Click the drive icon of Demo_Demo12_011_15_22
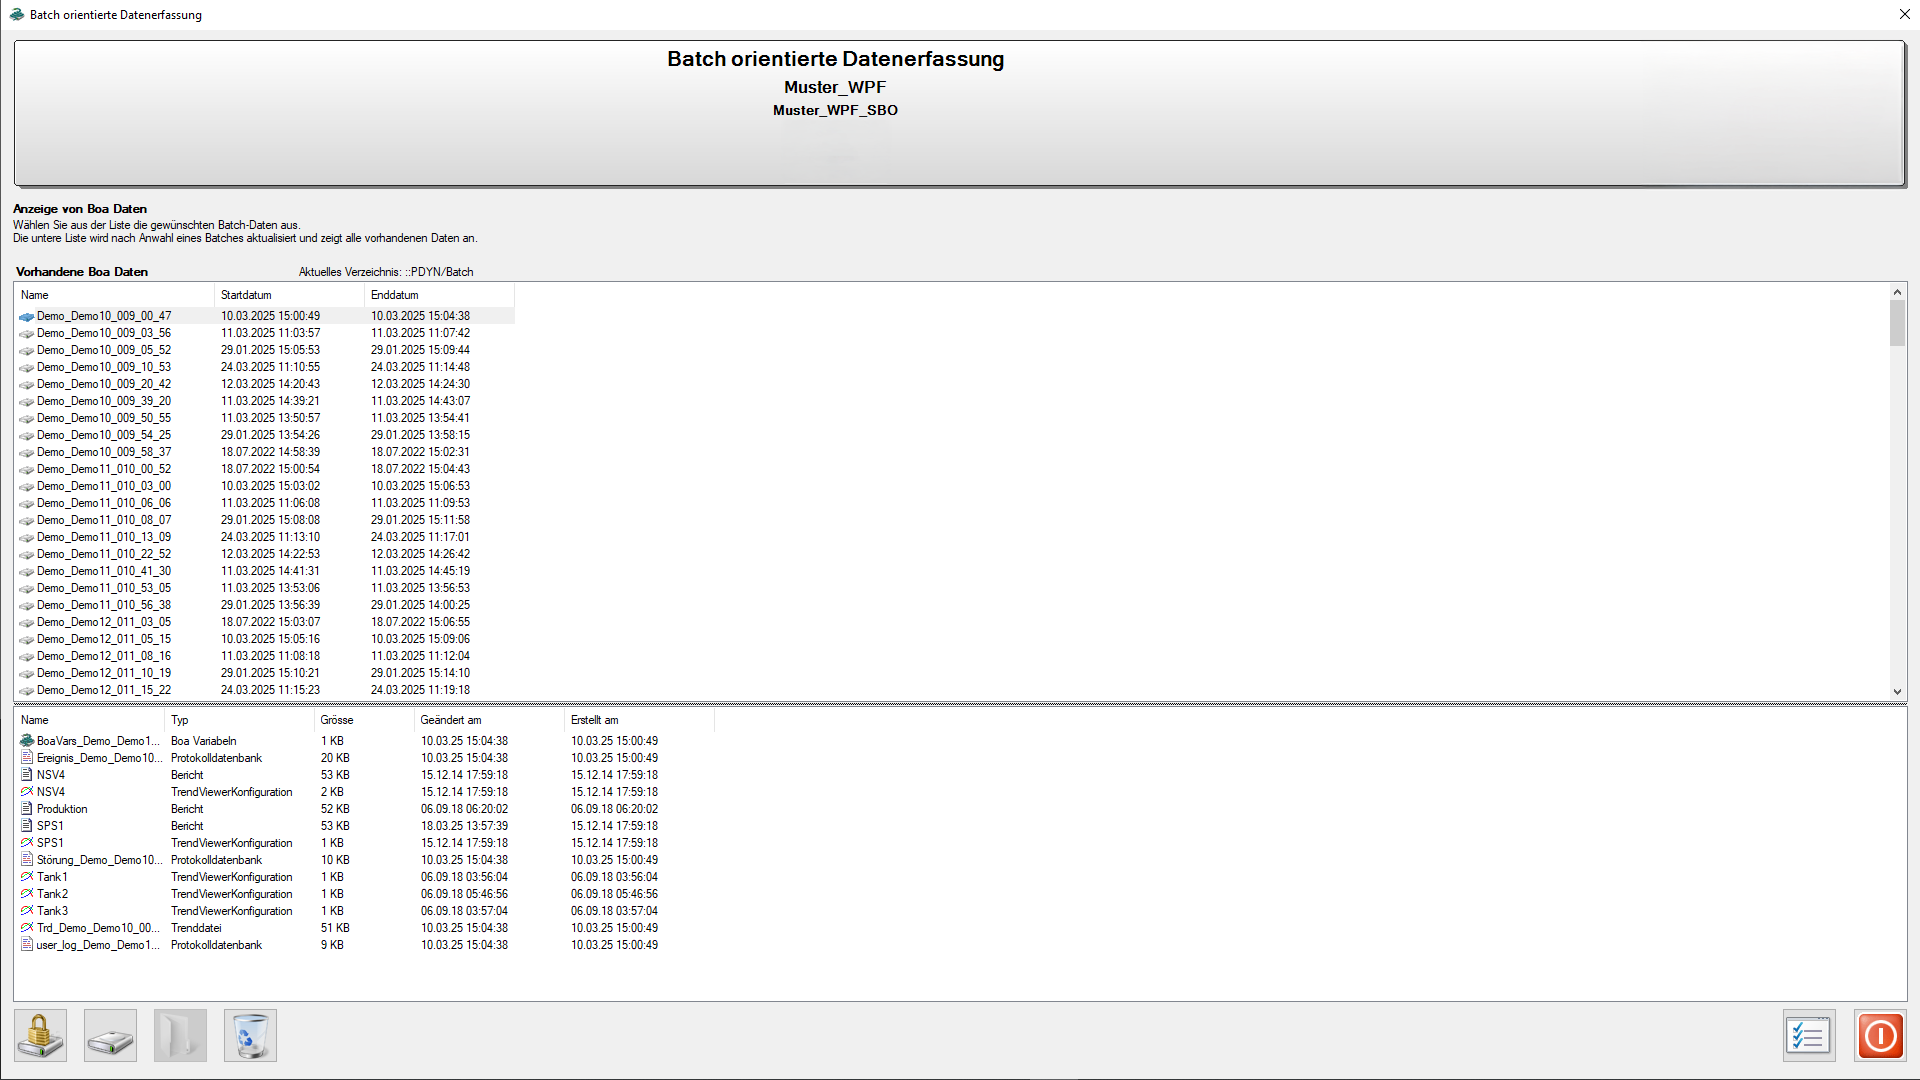The image size is (1920, 1080). tap(27, 690)
